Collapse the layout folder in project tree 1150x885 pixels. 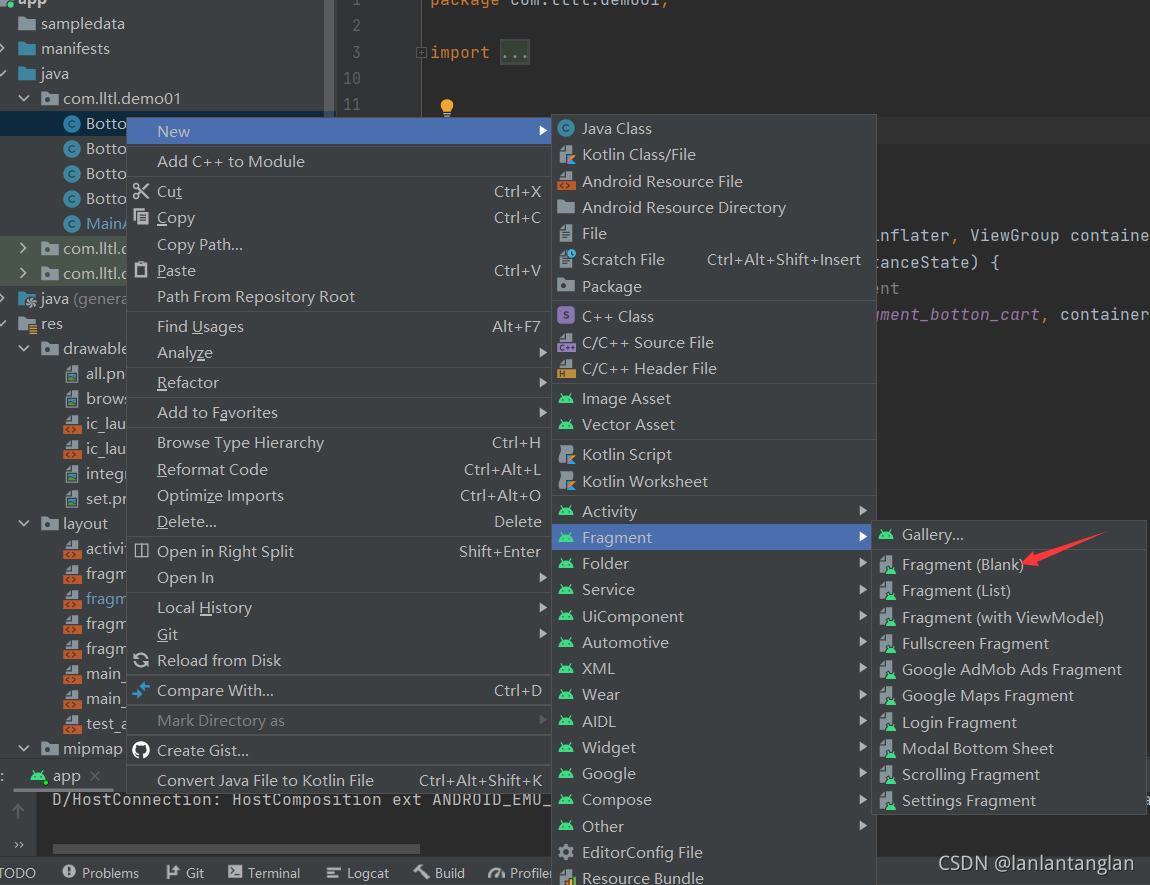[24, 524]
